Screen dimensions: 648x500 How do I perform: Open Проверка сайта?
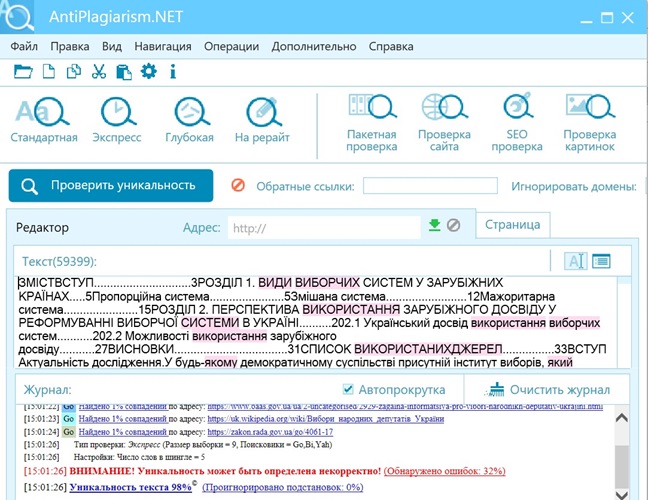pyautogui.click(x=444, y=123)
